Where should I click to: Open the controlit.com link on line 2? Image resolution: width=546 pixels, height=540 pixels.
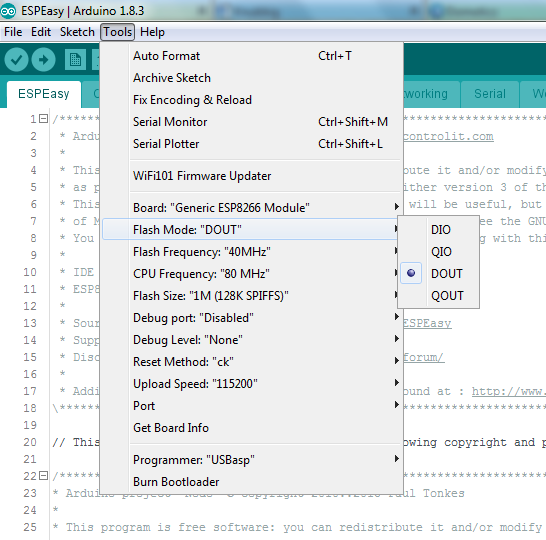[x=448, y=136]
